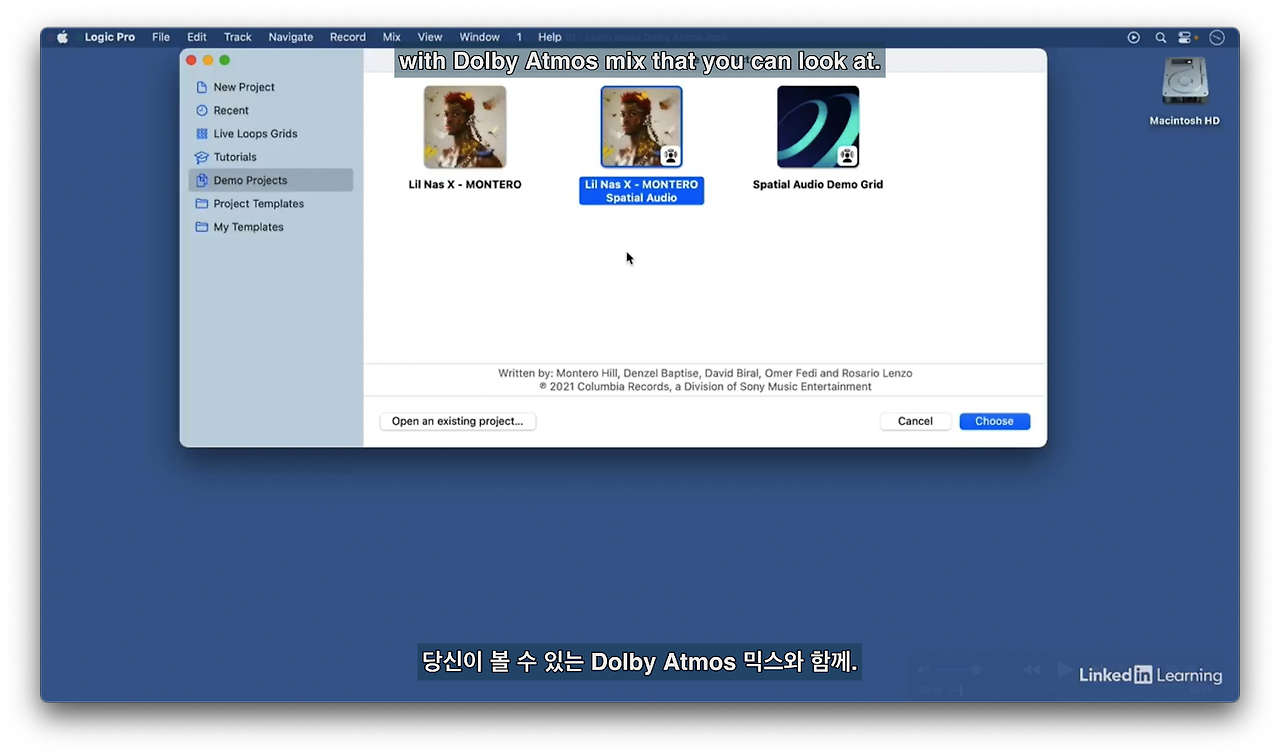The image size is (1280, 756).
Task: Click the blue Choose button
Action: point(995,421)
